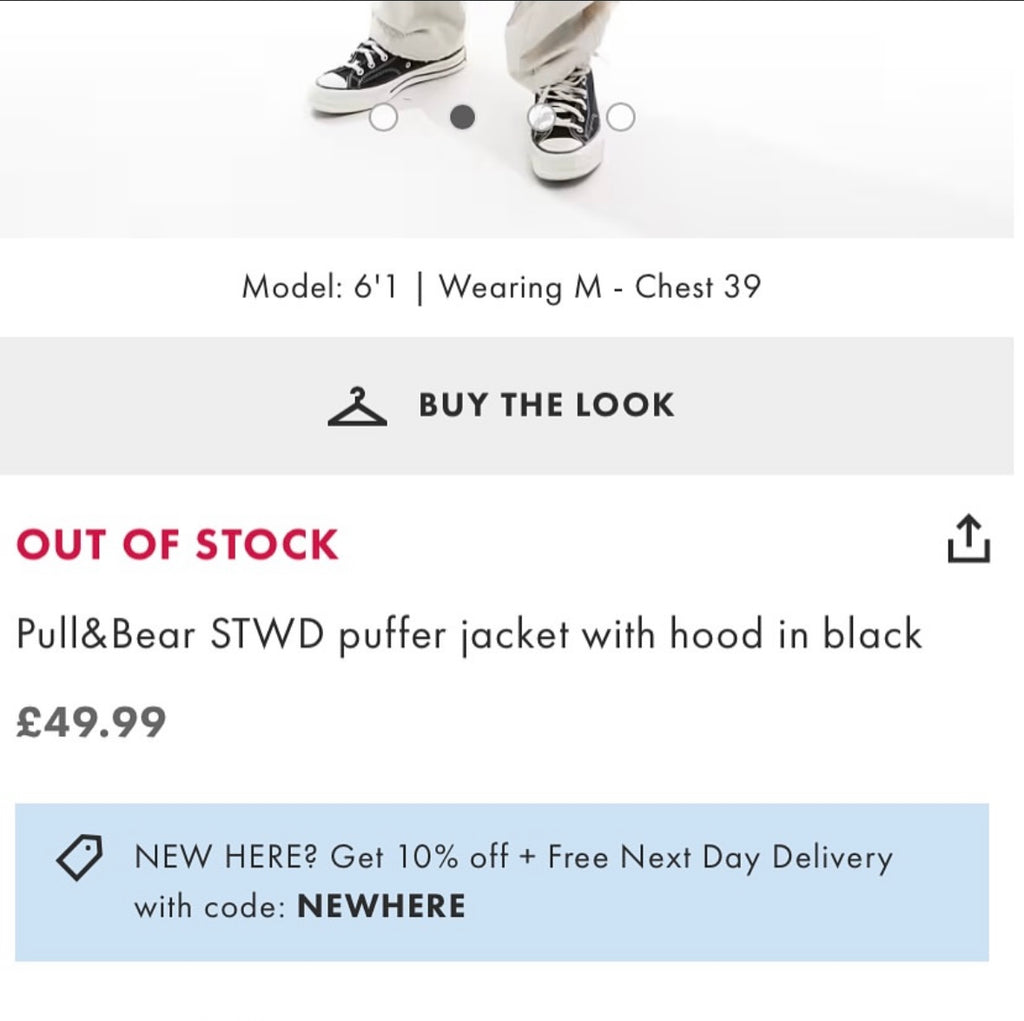Select the last carousel pagination dot

[x=620, y=117]
